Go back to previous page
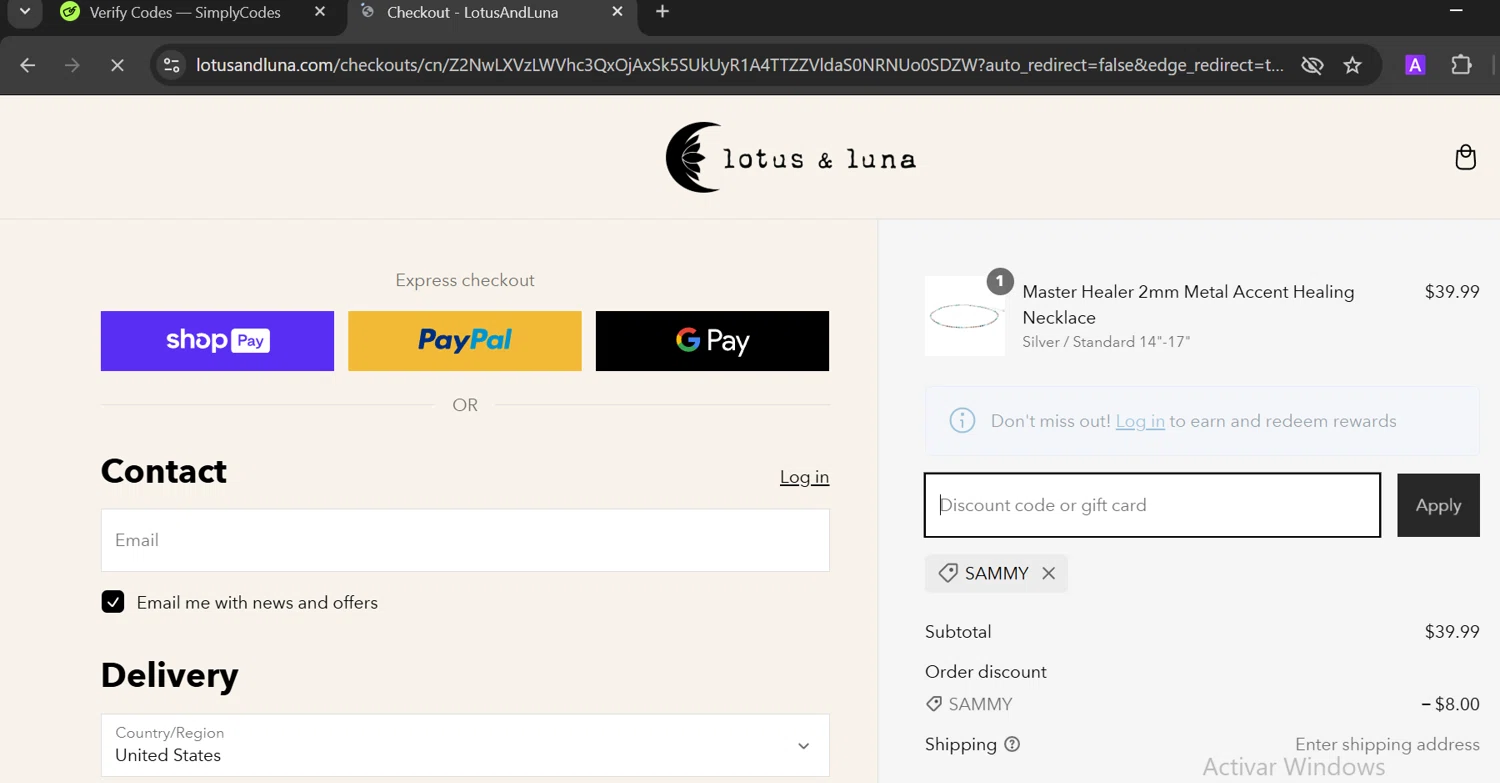This screenshot has width=1500, height=783. point(28,65)
